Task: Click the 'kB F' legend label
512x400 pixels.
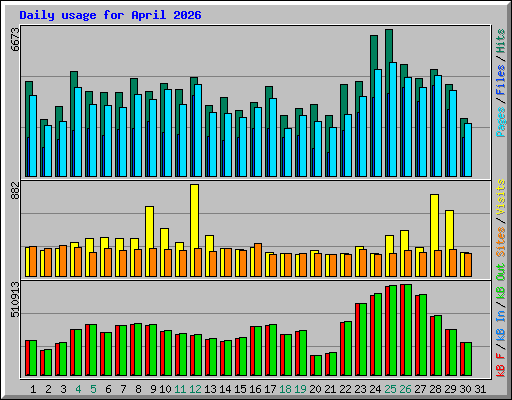Action: (x=501, y=365)
